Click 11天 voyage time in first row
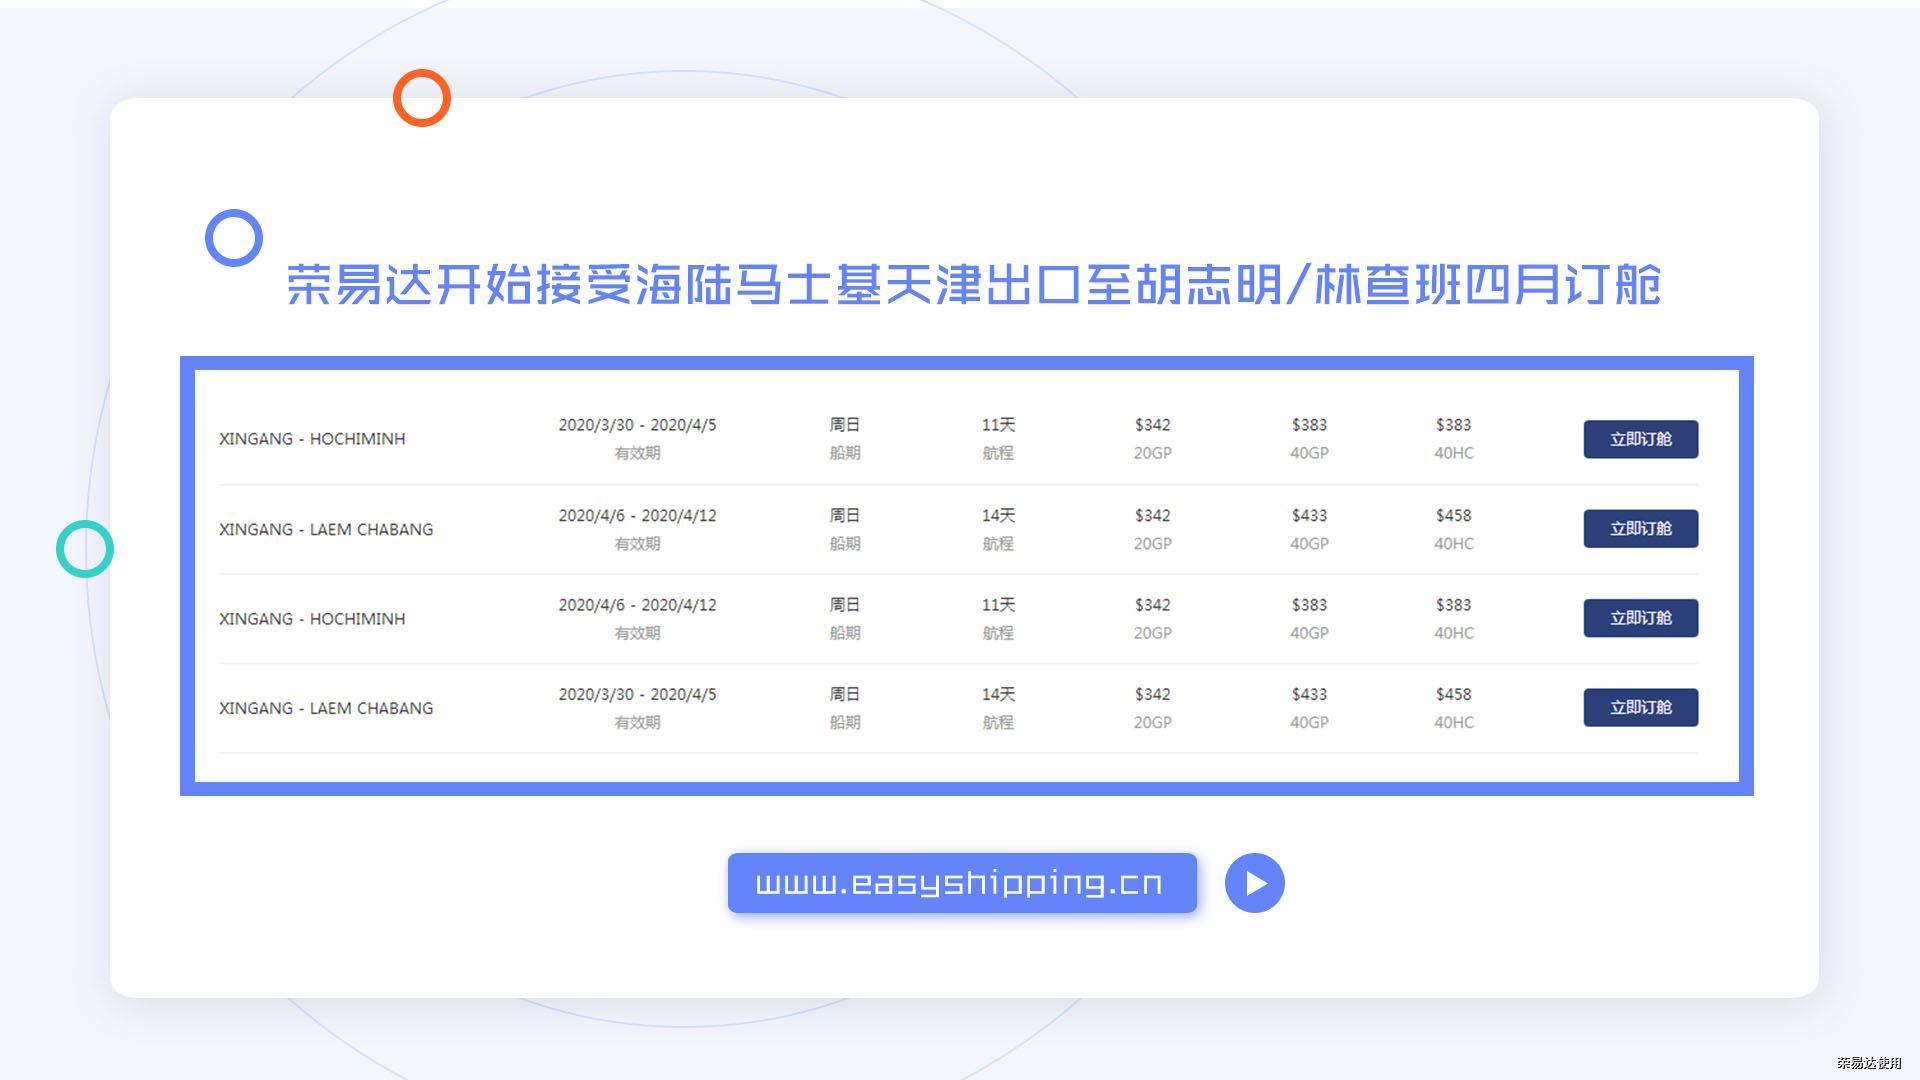The width and height of the screenshot is (1920, 1080). point(998,425)
